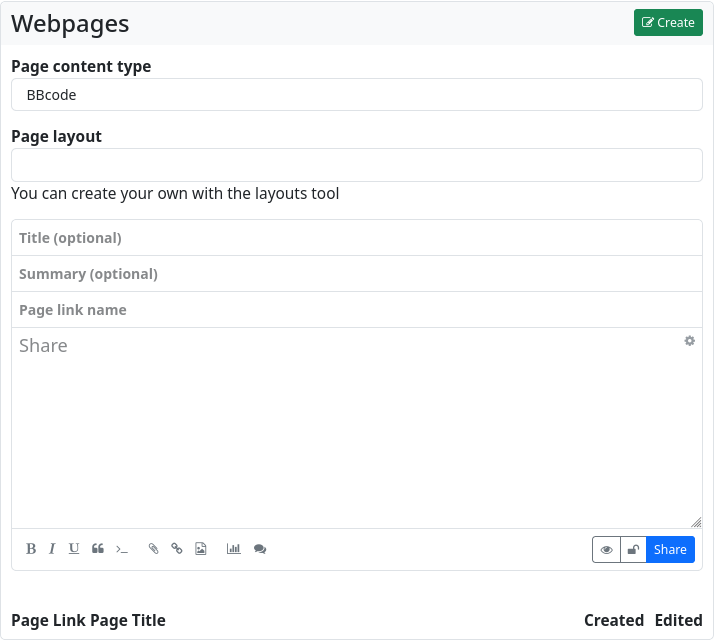Attach a file with the paperclip icon

[x=153, y=549]
